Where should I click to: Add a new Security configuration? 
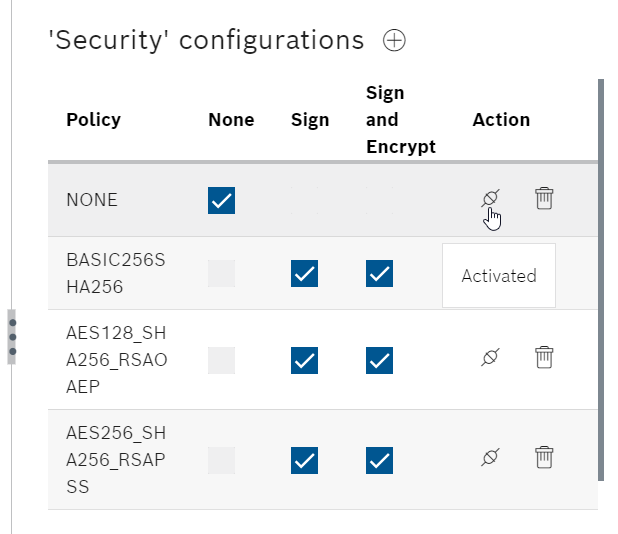pyautogui.click(x=394, y=40)
